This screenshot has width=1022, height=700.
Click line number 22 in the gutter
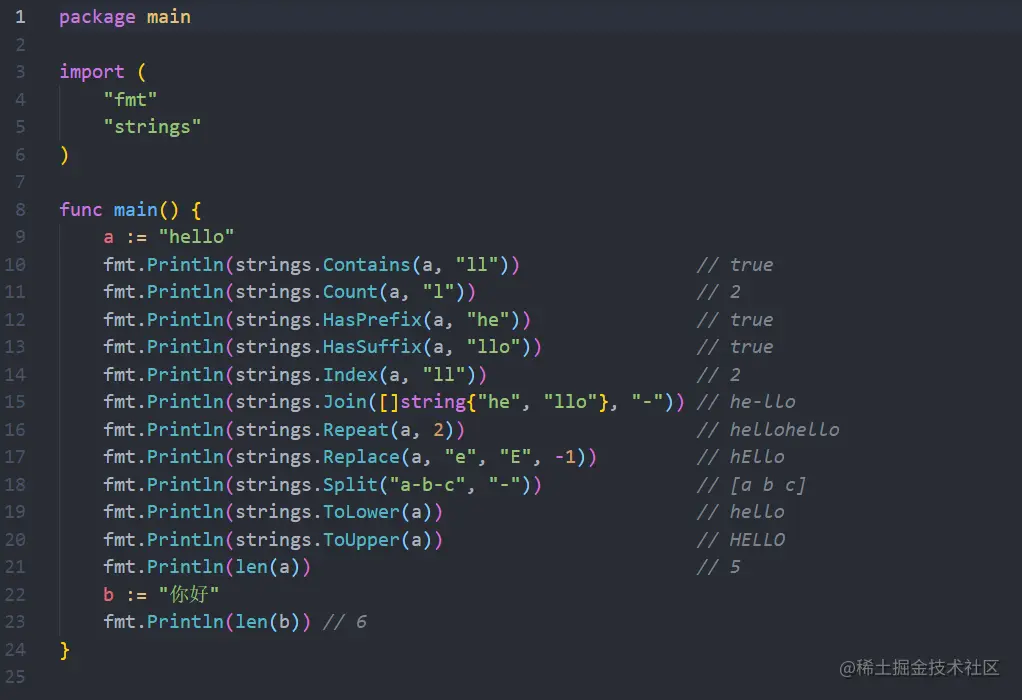(15, 594)
